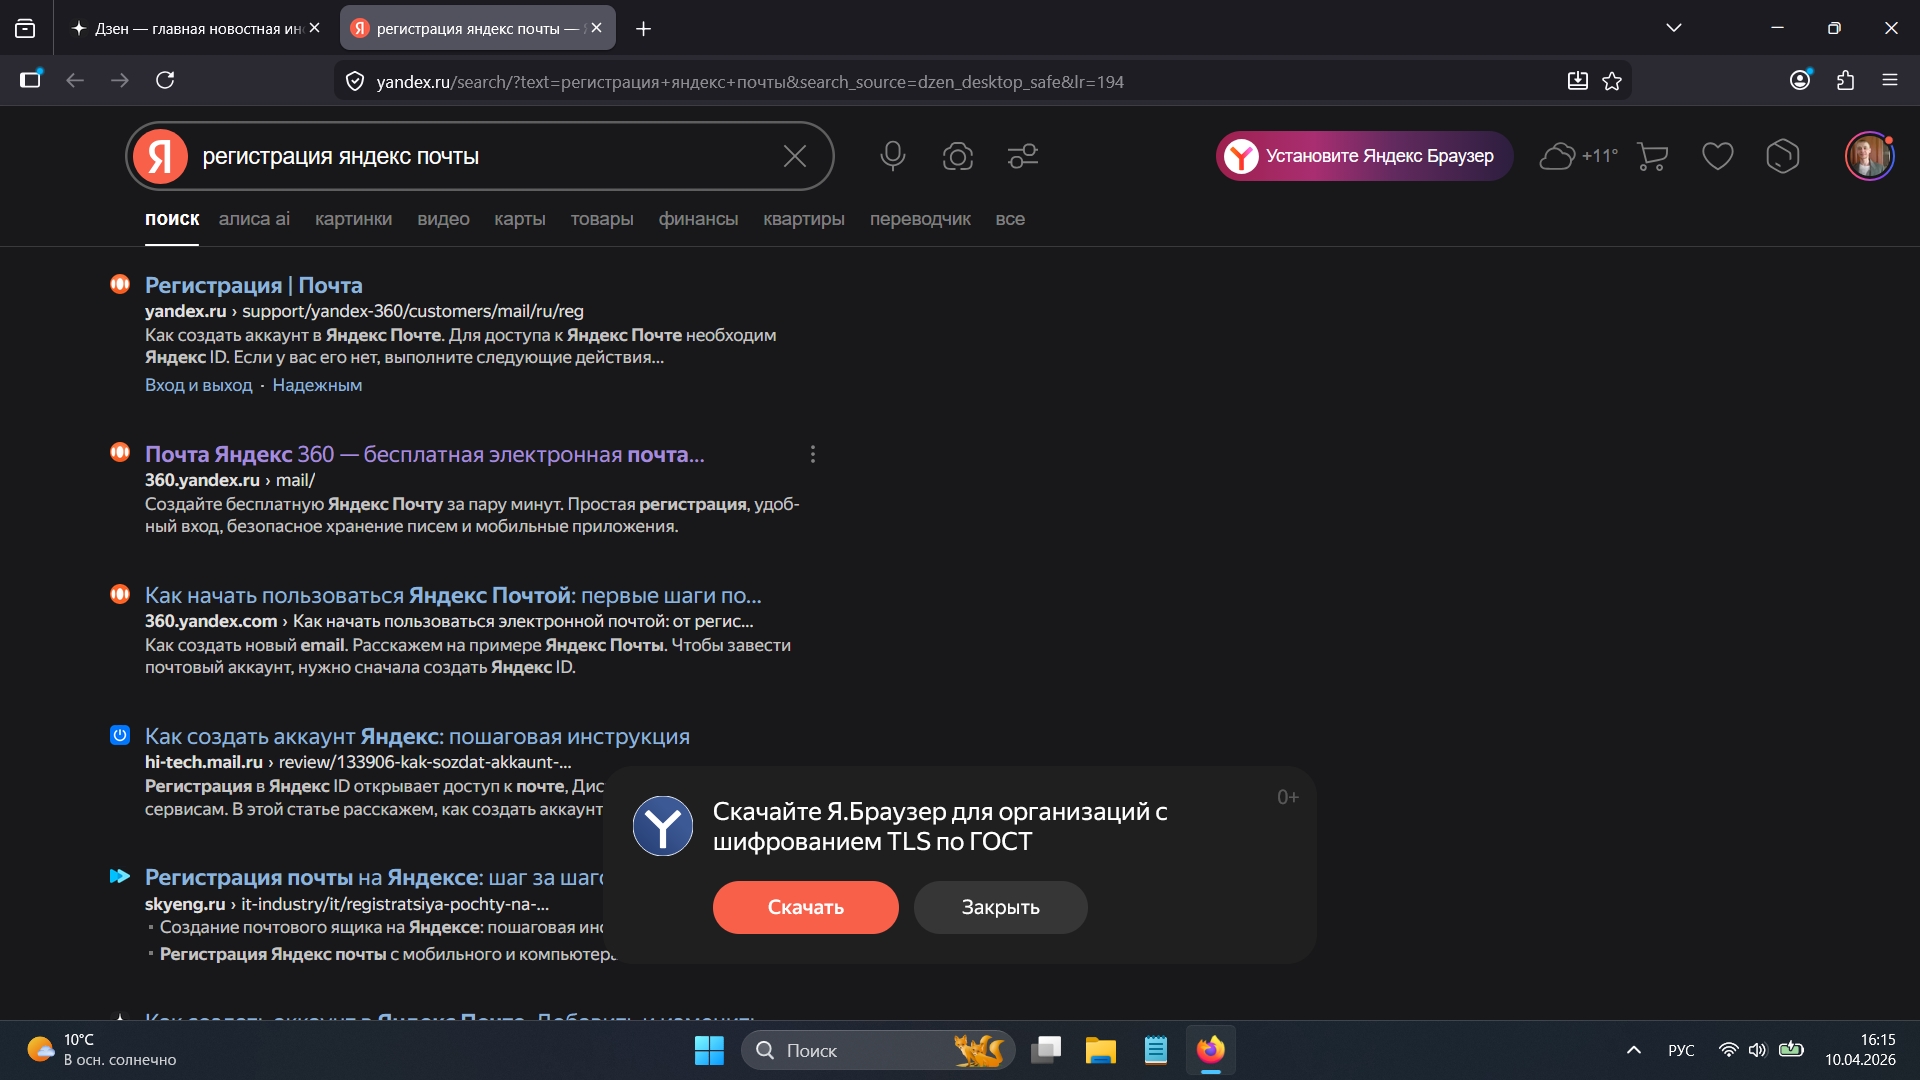Open the shopping cart icon

pyautogui.click(x=1652, y=156)
